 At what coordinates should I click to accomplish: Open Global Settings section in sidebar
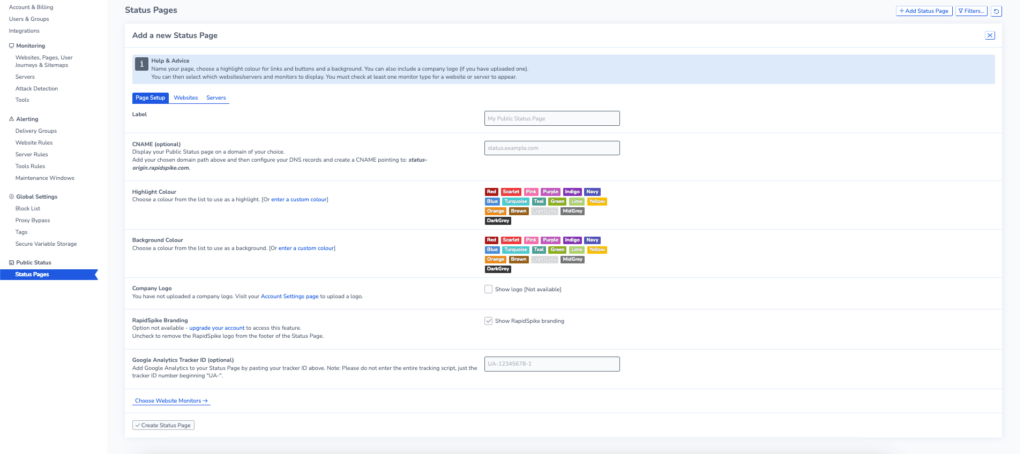pos(33,197)
